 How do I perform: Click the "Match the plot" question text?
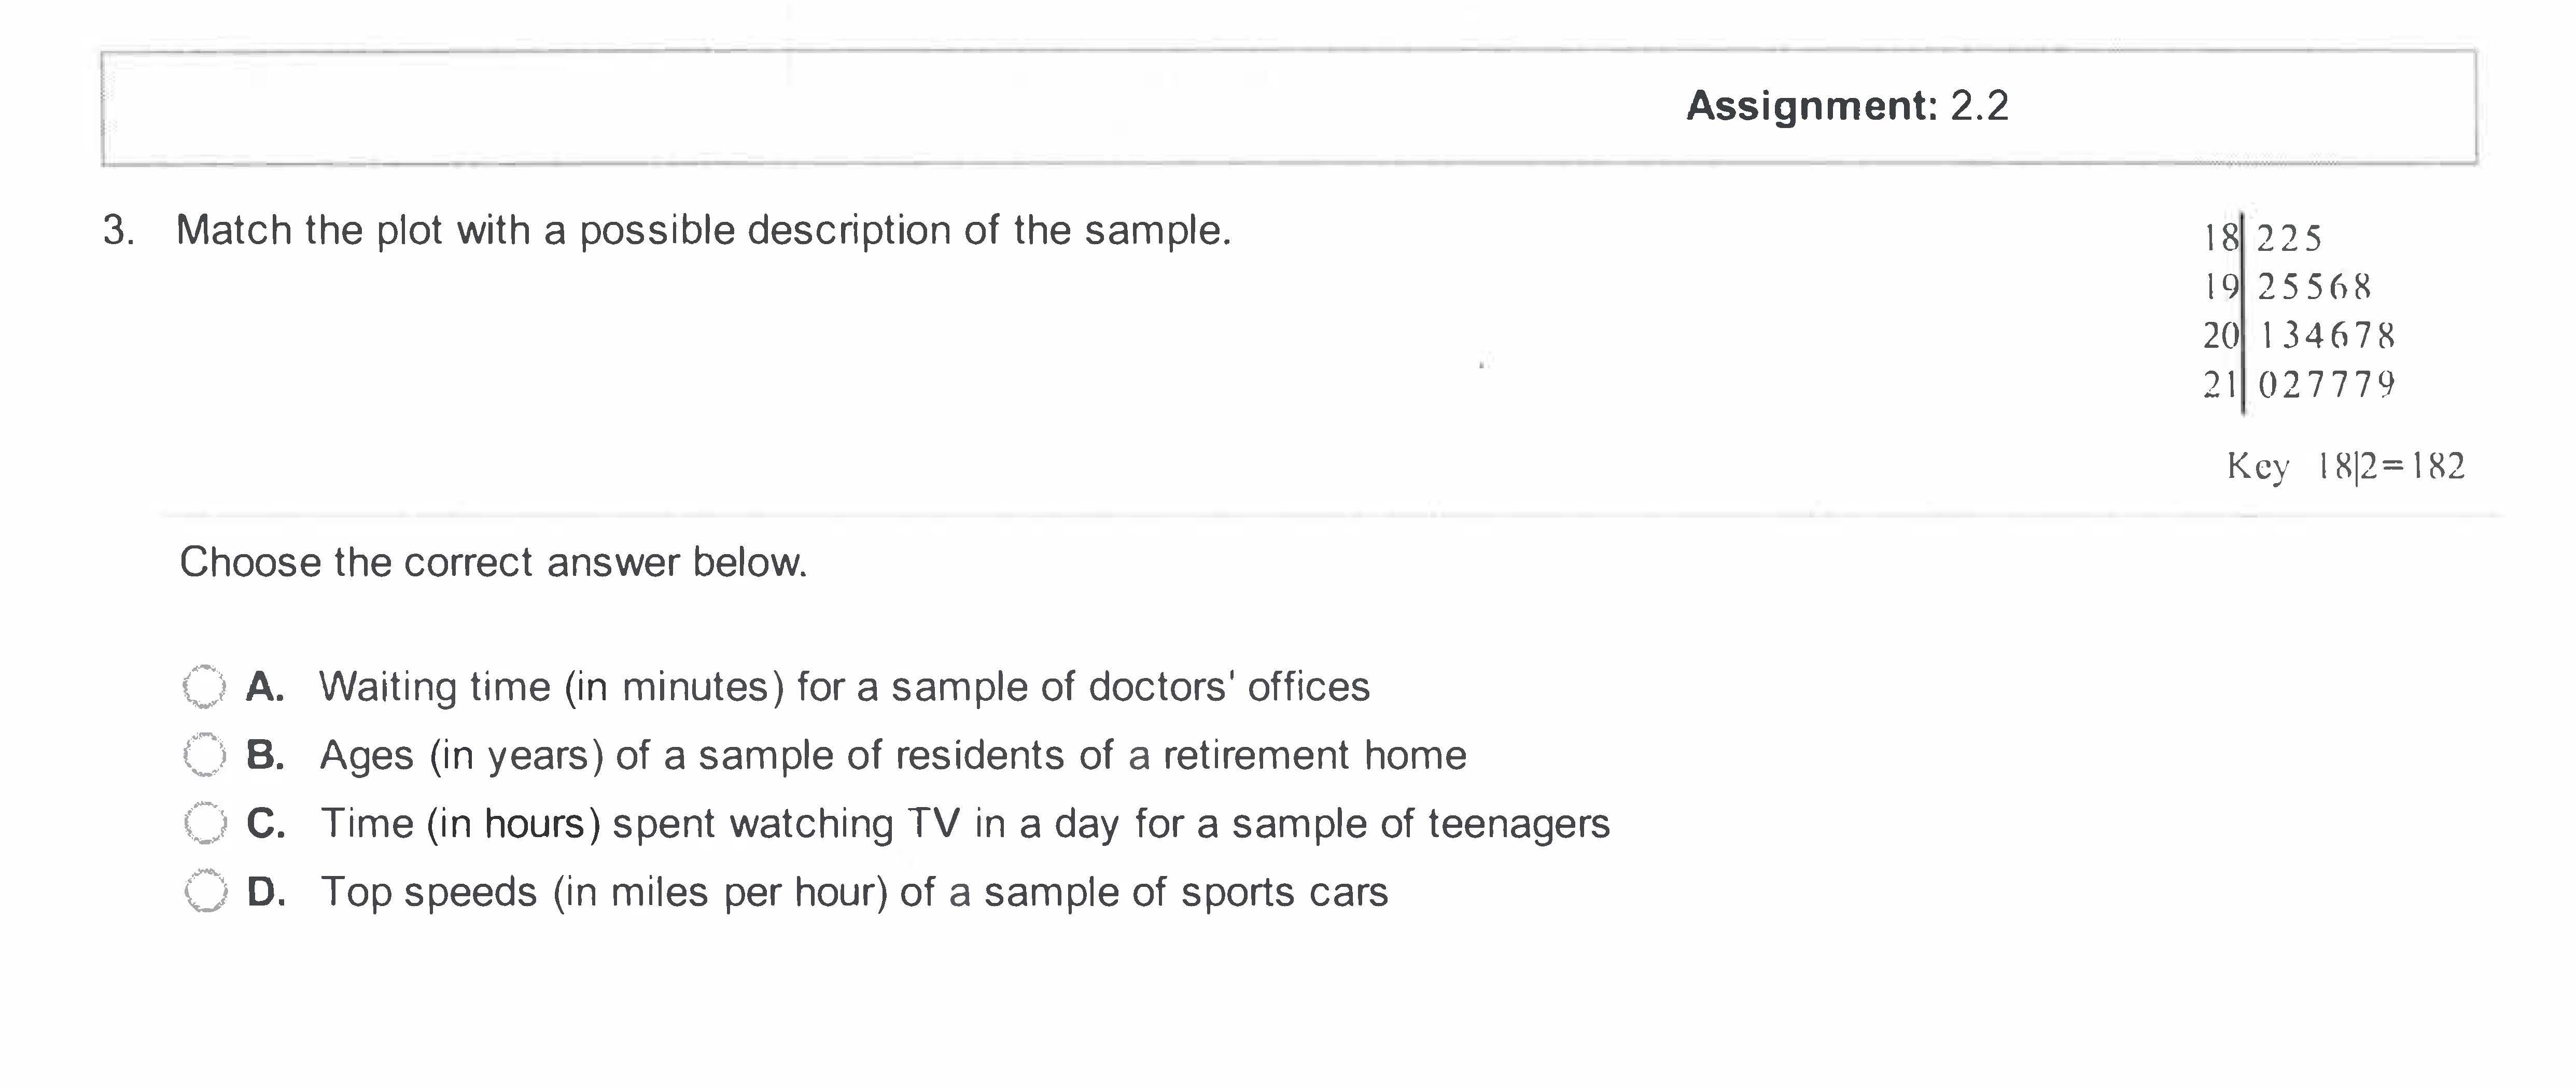coord(703,231)
